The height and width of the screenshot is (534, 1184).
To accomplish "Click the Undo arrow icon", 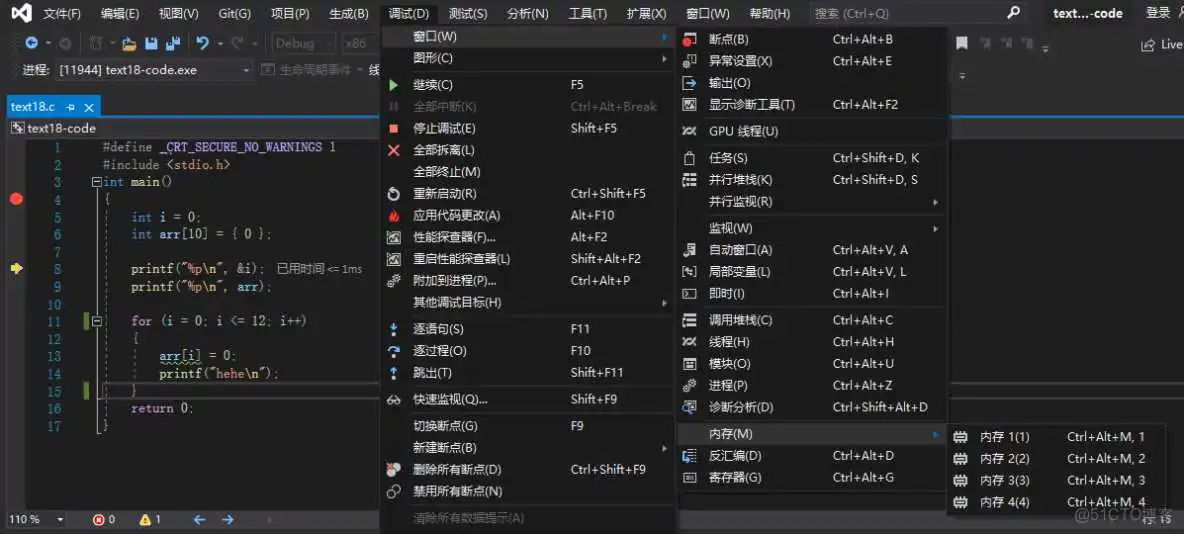I will (x=203, y=44).
